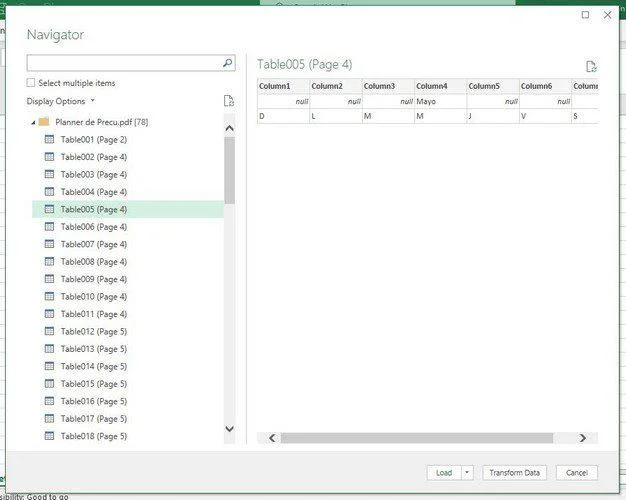This screenshot has height=500, width=626.
Task: Click the table icon for Table002 (Page 4)
Action: [x=50, y=157]
